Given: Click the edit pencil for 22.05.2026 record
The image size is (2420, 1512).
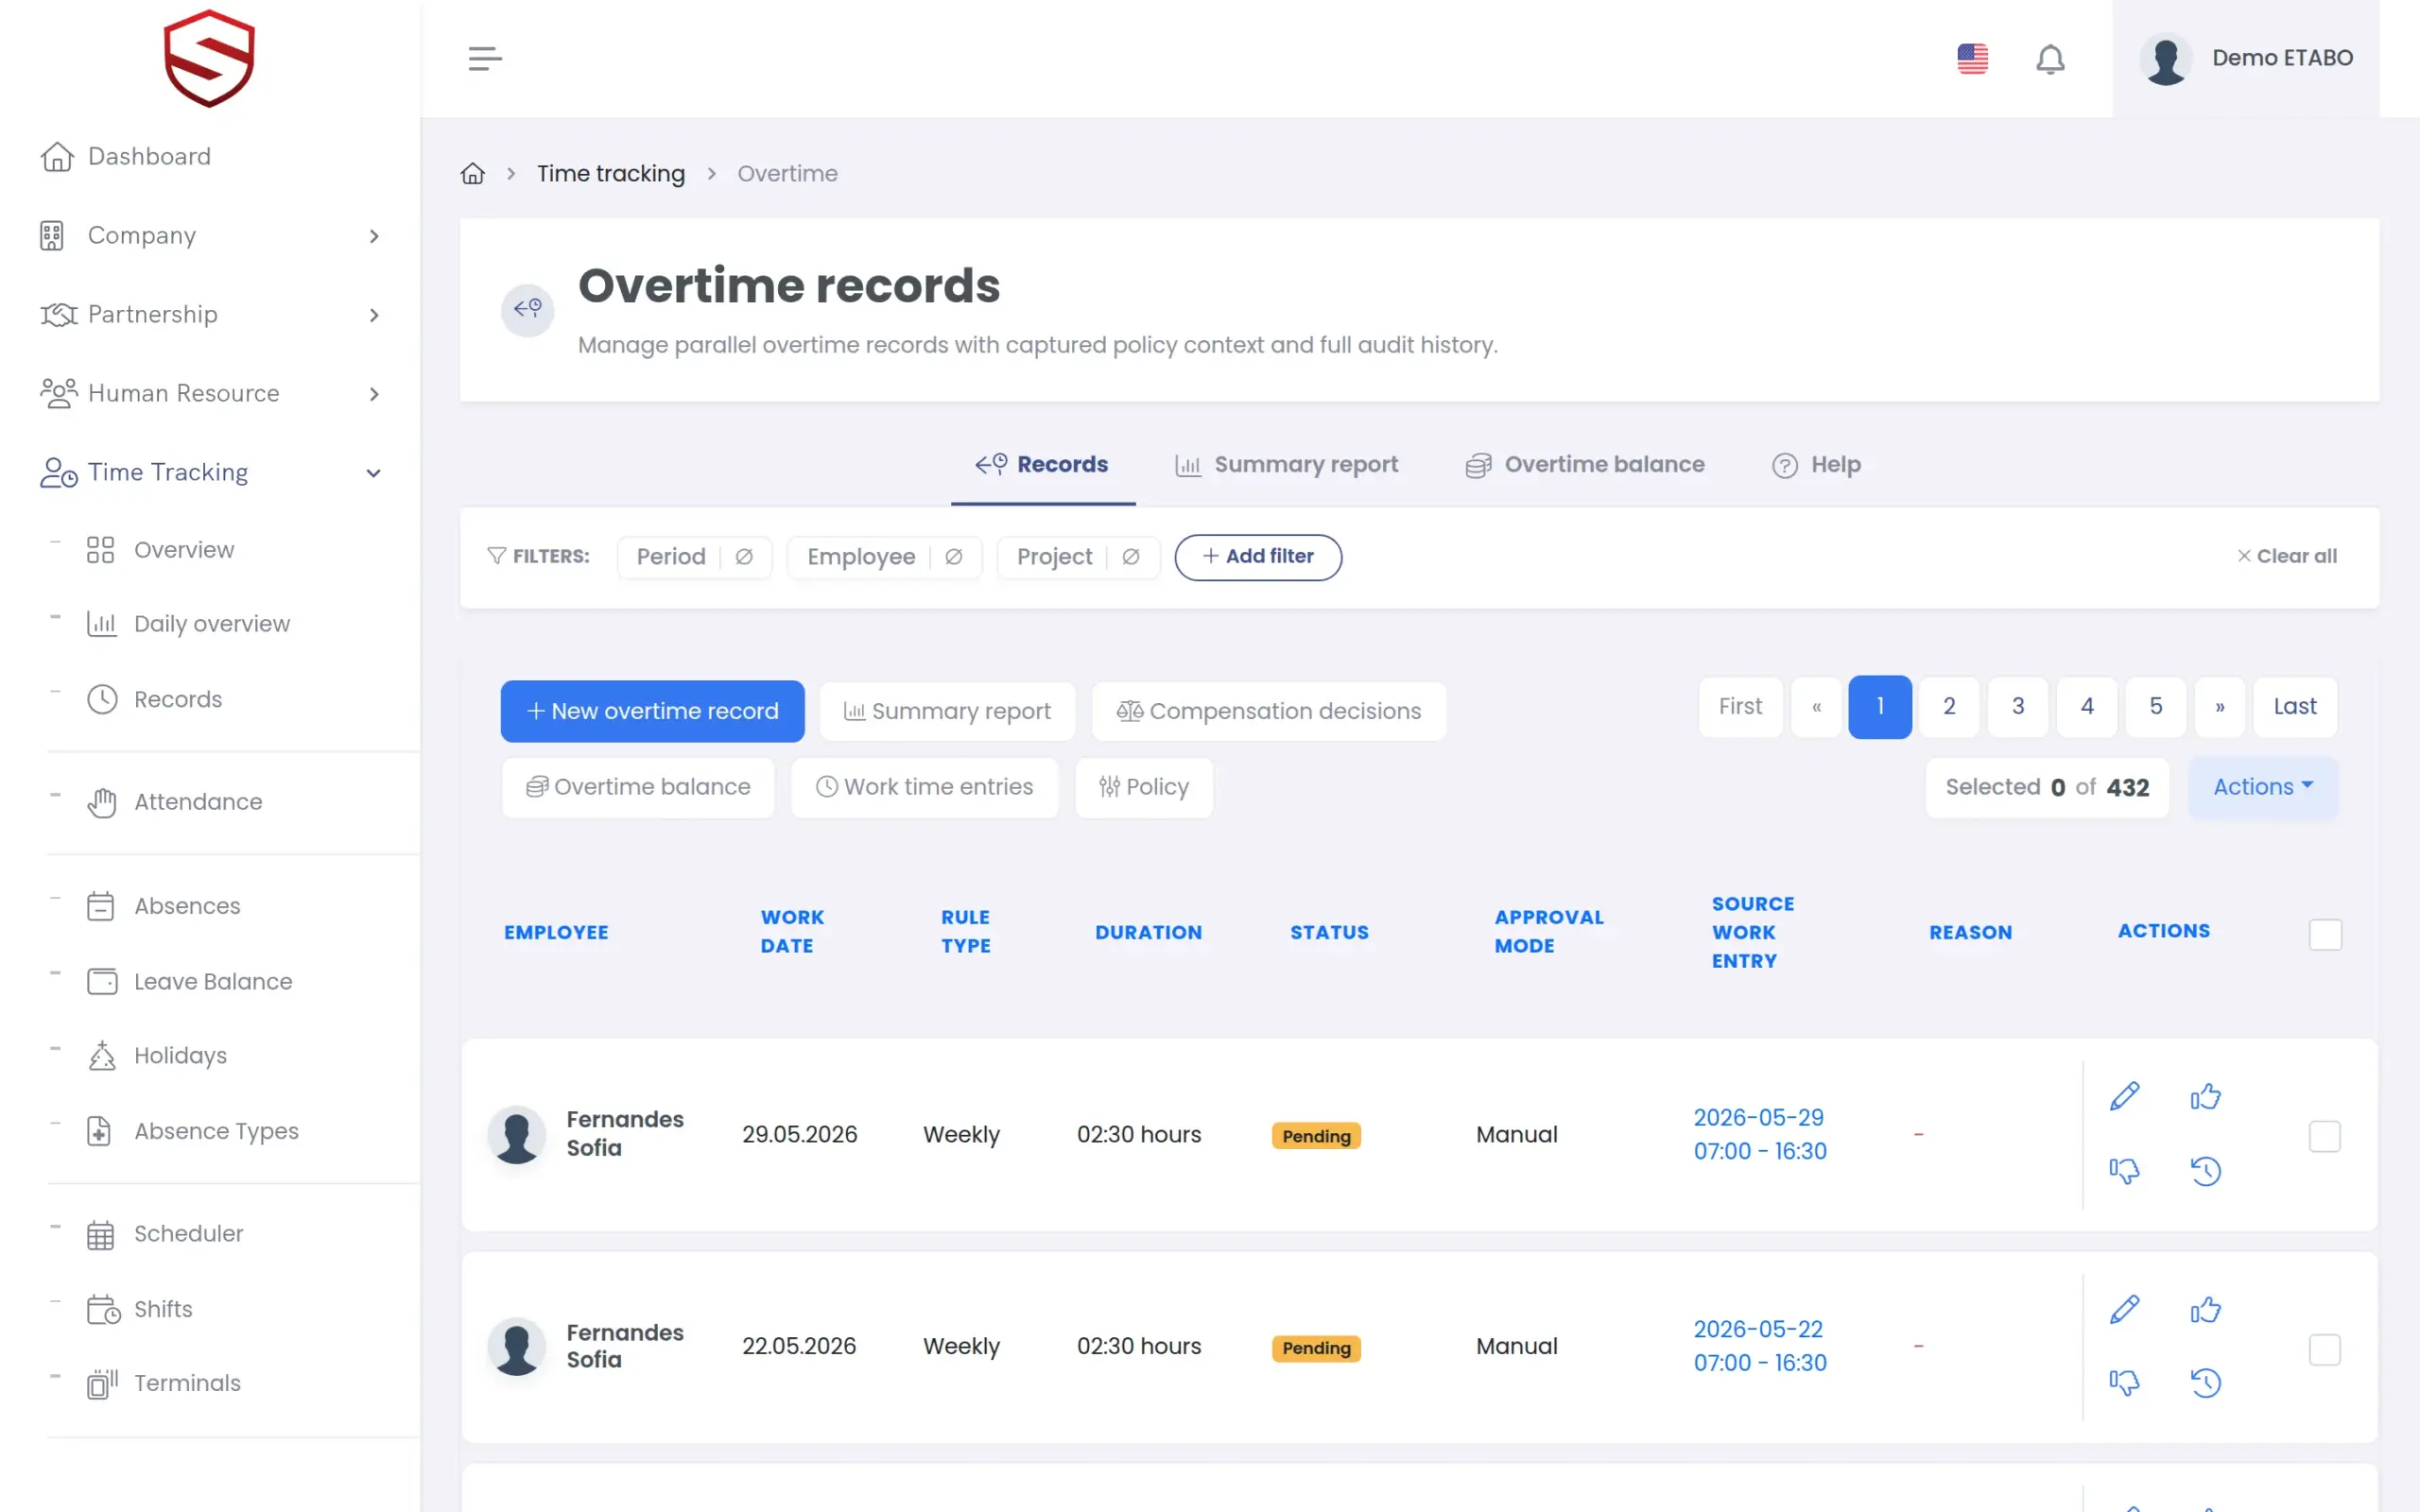Looking at the screenshot, I should click(2124, 1309).
